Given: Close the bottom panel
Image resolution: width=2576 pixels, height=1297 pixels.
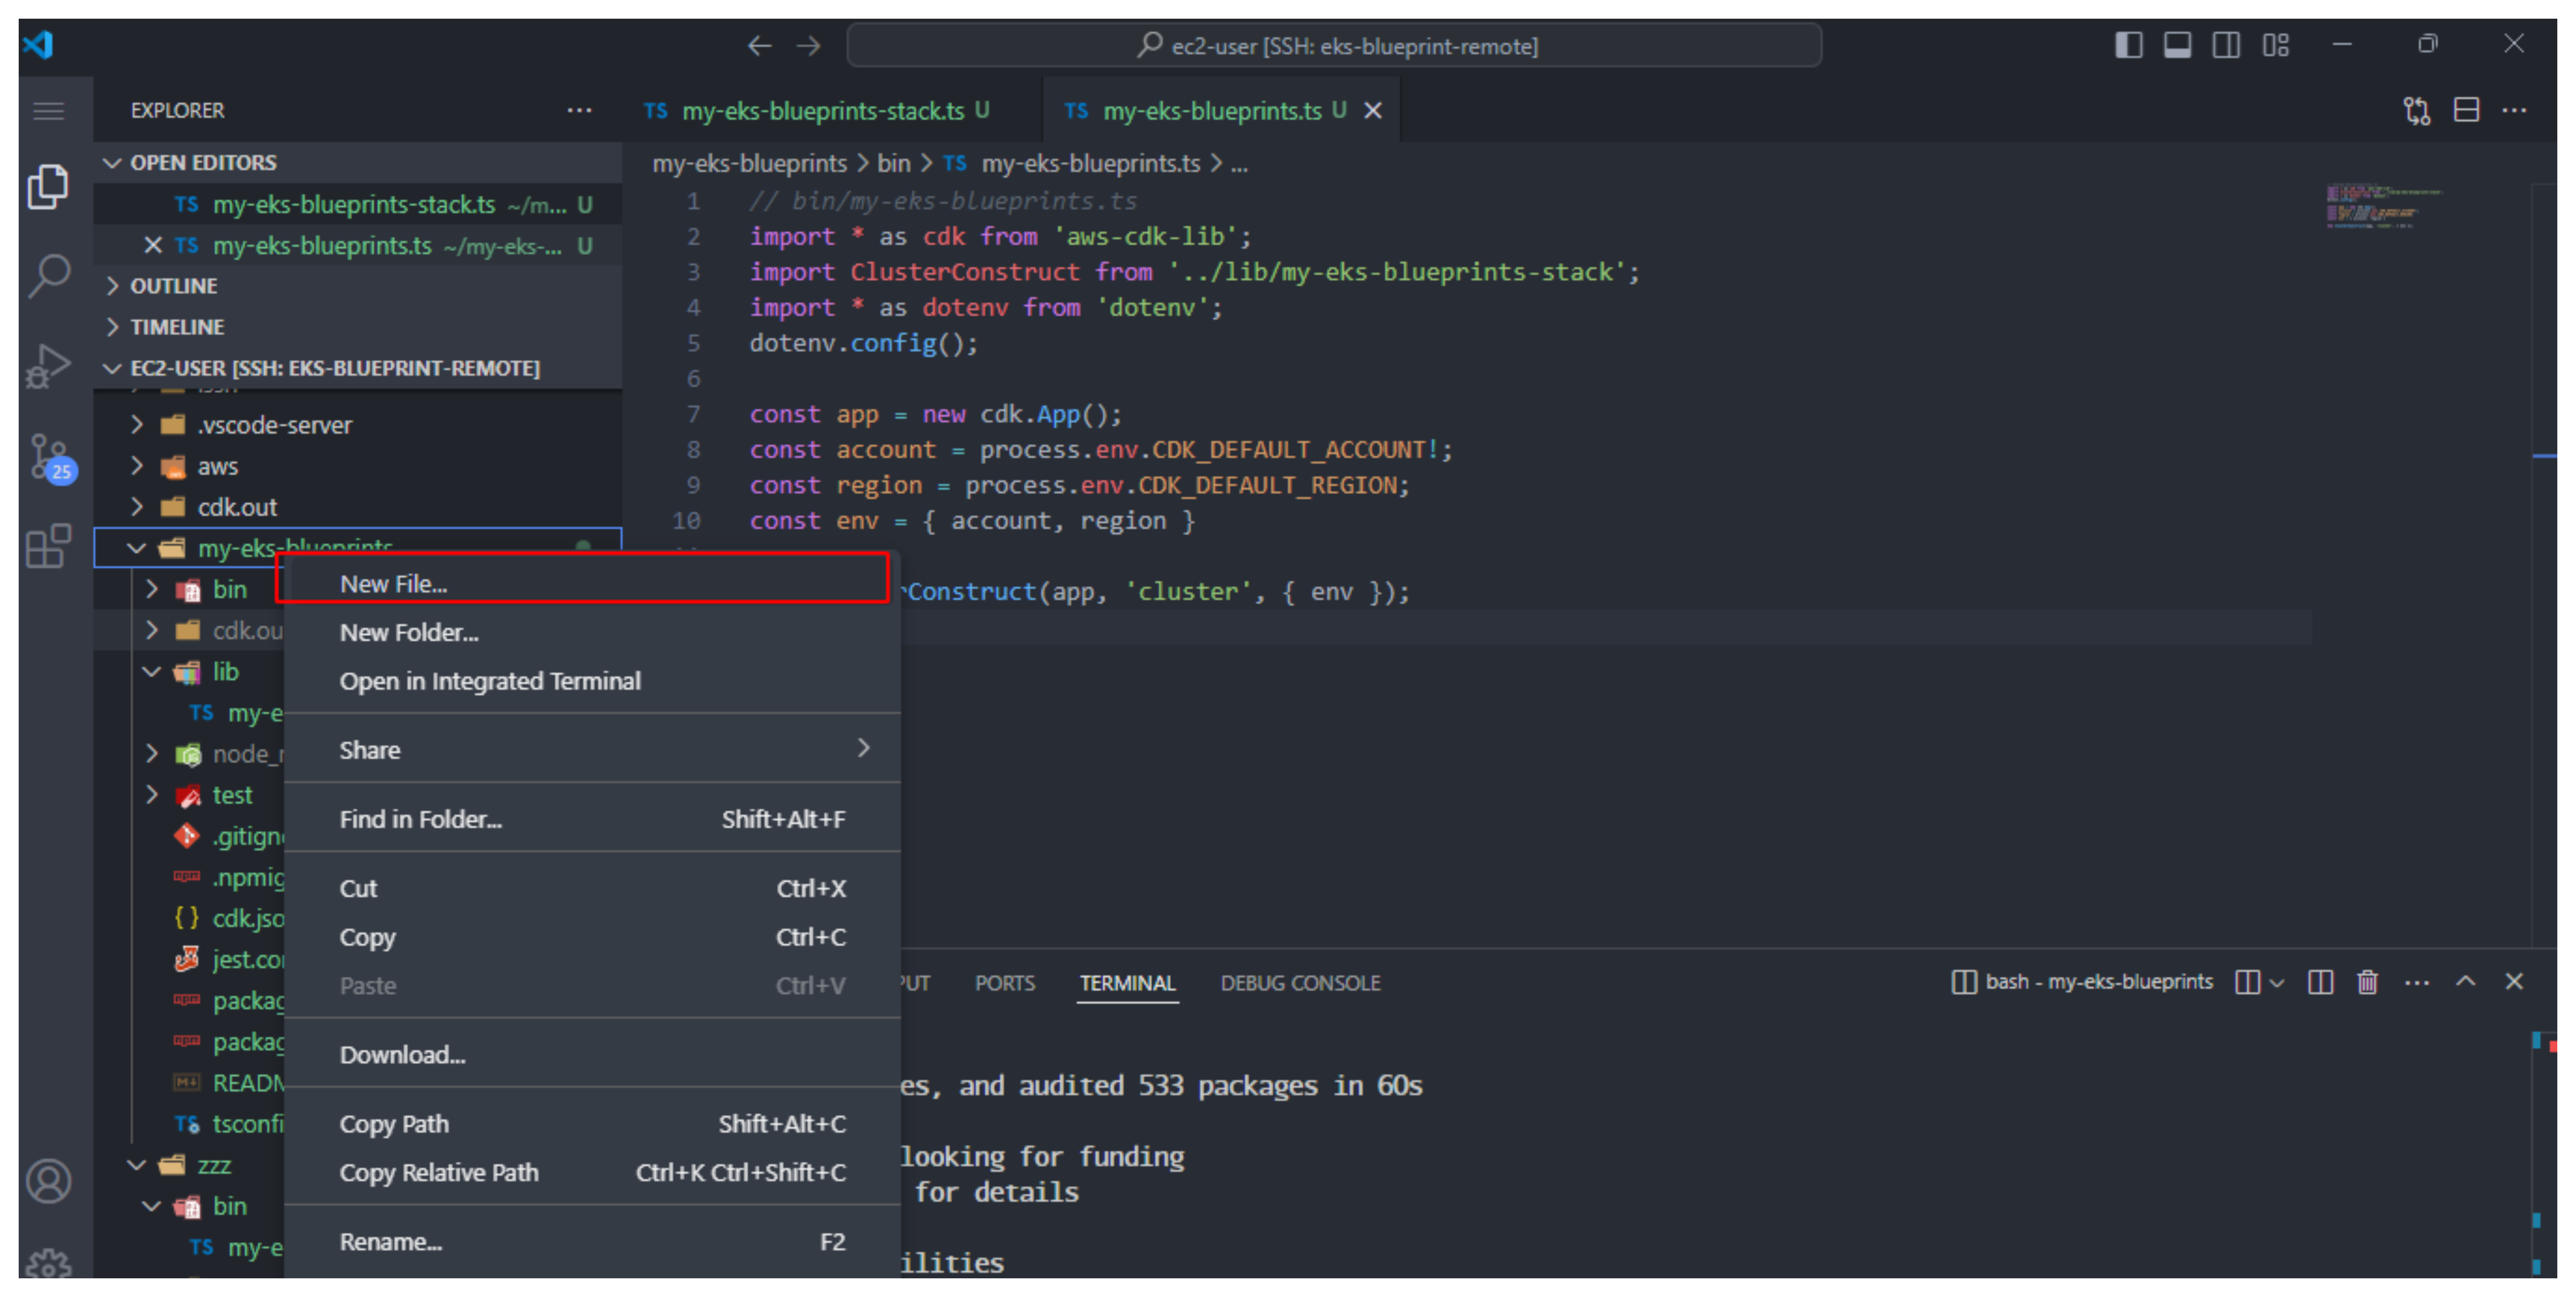Looking at the screenshot, I should 2513,981.
